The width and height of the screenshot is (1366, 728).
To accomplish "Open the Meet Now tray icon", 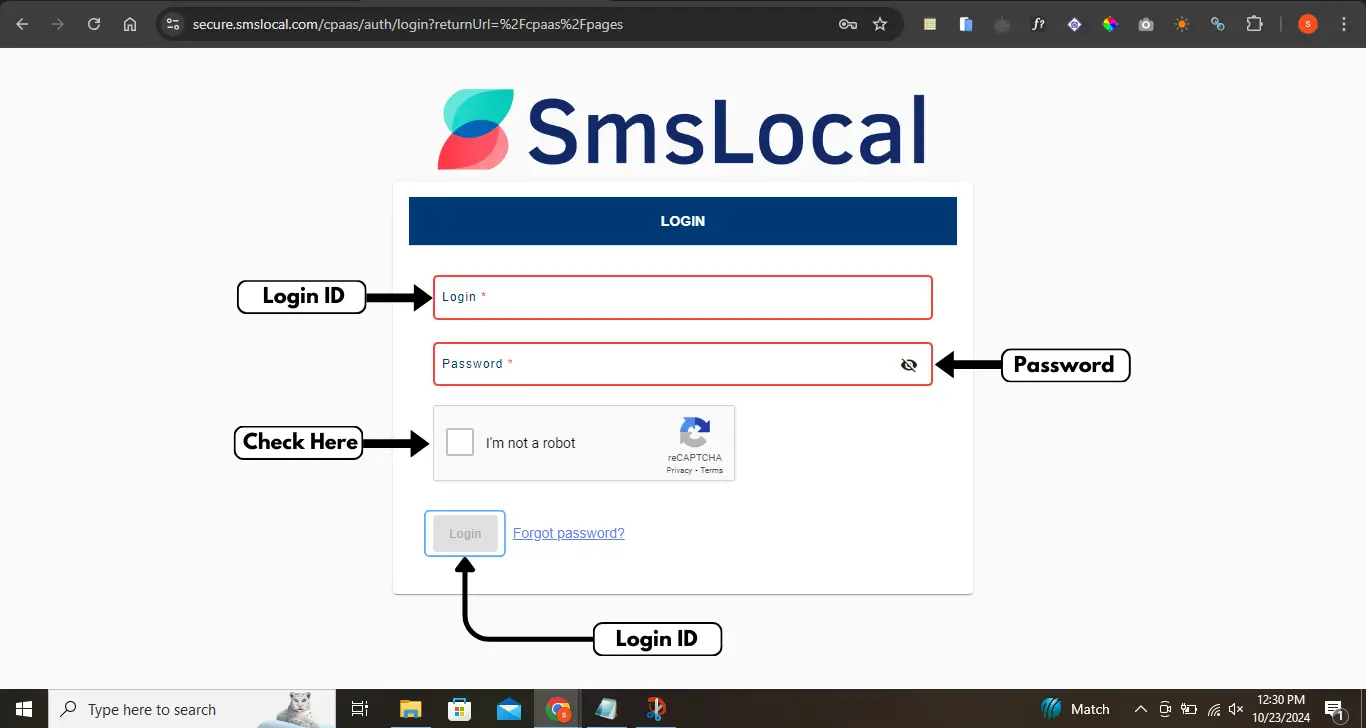I will [x=1165, y=709].
